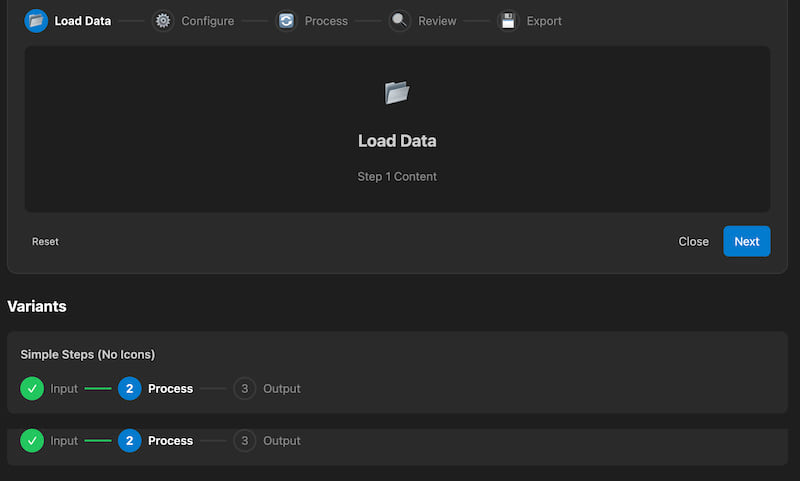Click the Reset button

click(45, 241)
